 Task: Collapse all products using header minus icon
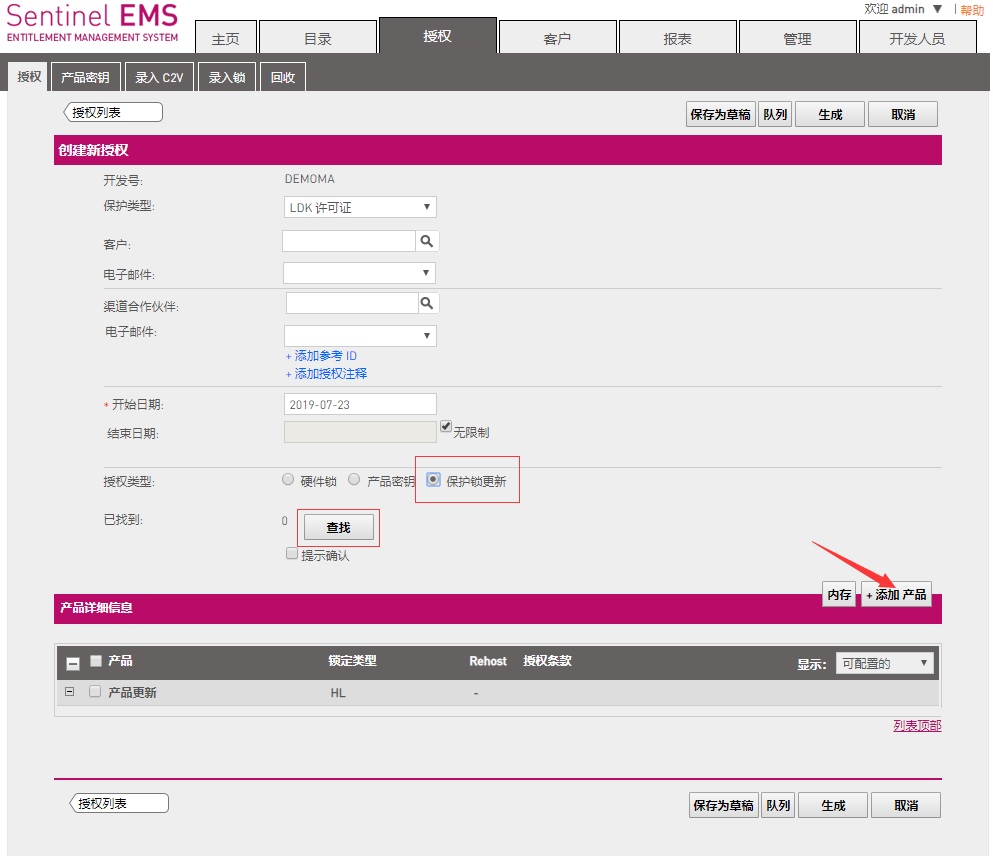coord(73,662)
